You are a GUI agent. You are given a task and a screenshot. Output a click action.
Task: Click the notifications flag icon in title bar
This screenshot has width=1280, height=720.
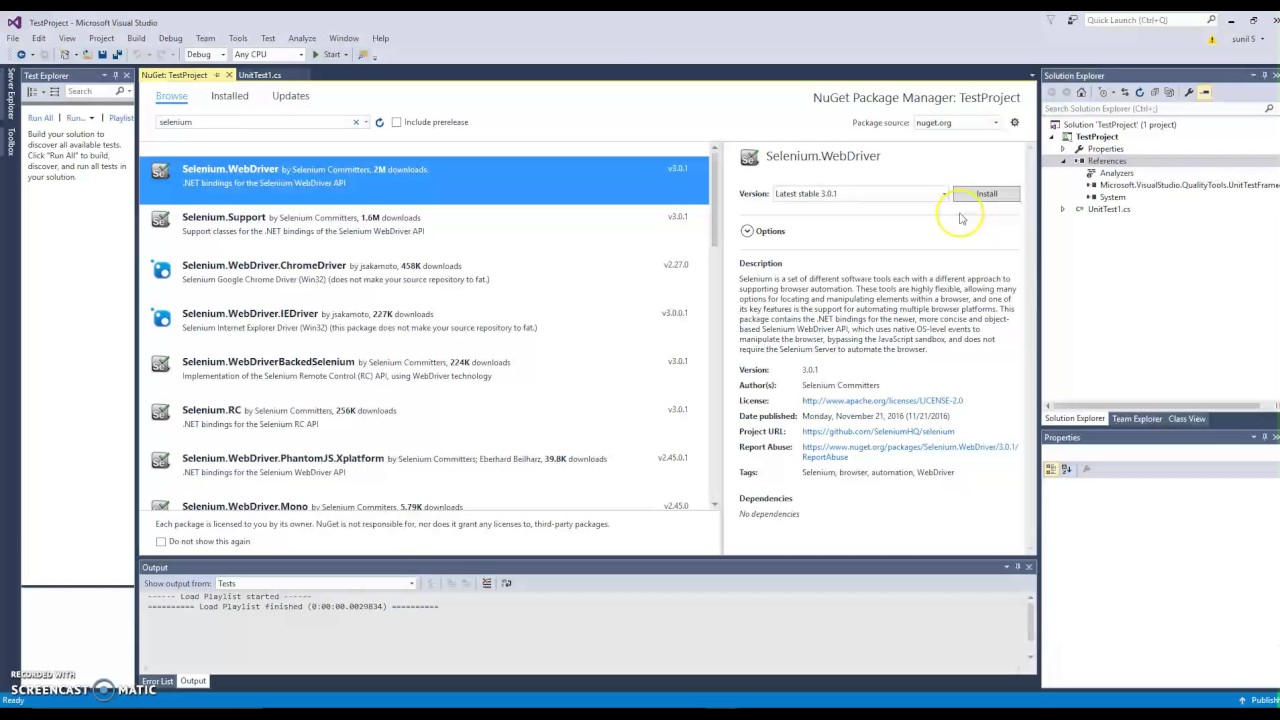point(1050,20)
